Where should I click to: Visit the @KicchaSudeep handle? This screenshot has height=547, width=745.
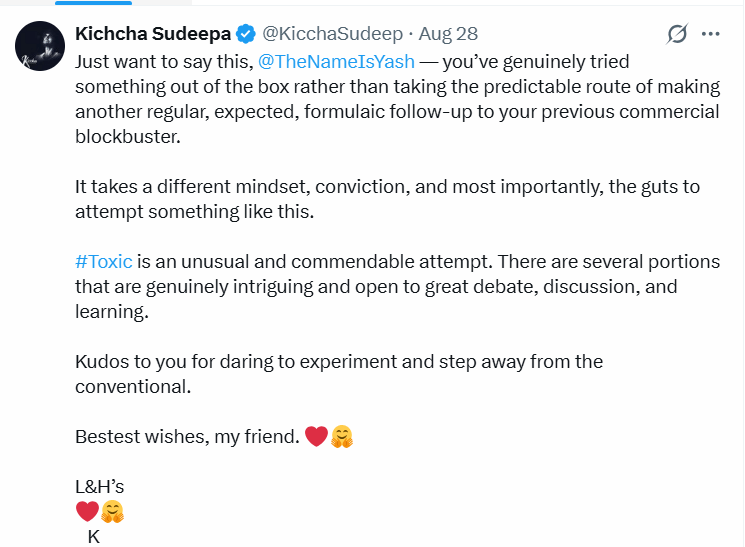pos(332,34)
